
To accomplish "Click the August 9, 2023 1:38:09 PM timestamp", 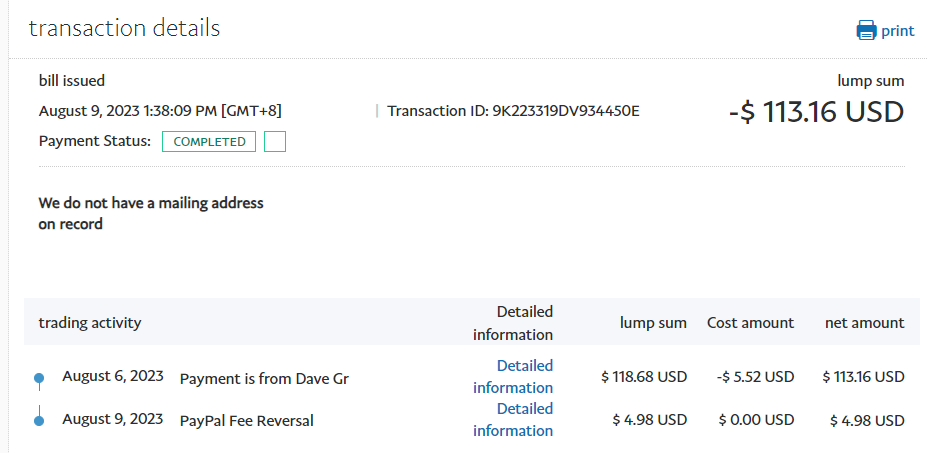I will pos(166,111).
